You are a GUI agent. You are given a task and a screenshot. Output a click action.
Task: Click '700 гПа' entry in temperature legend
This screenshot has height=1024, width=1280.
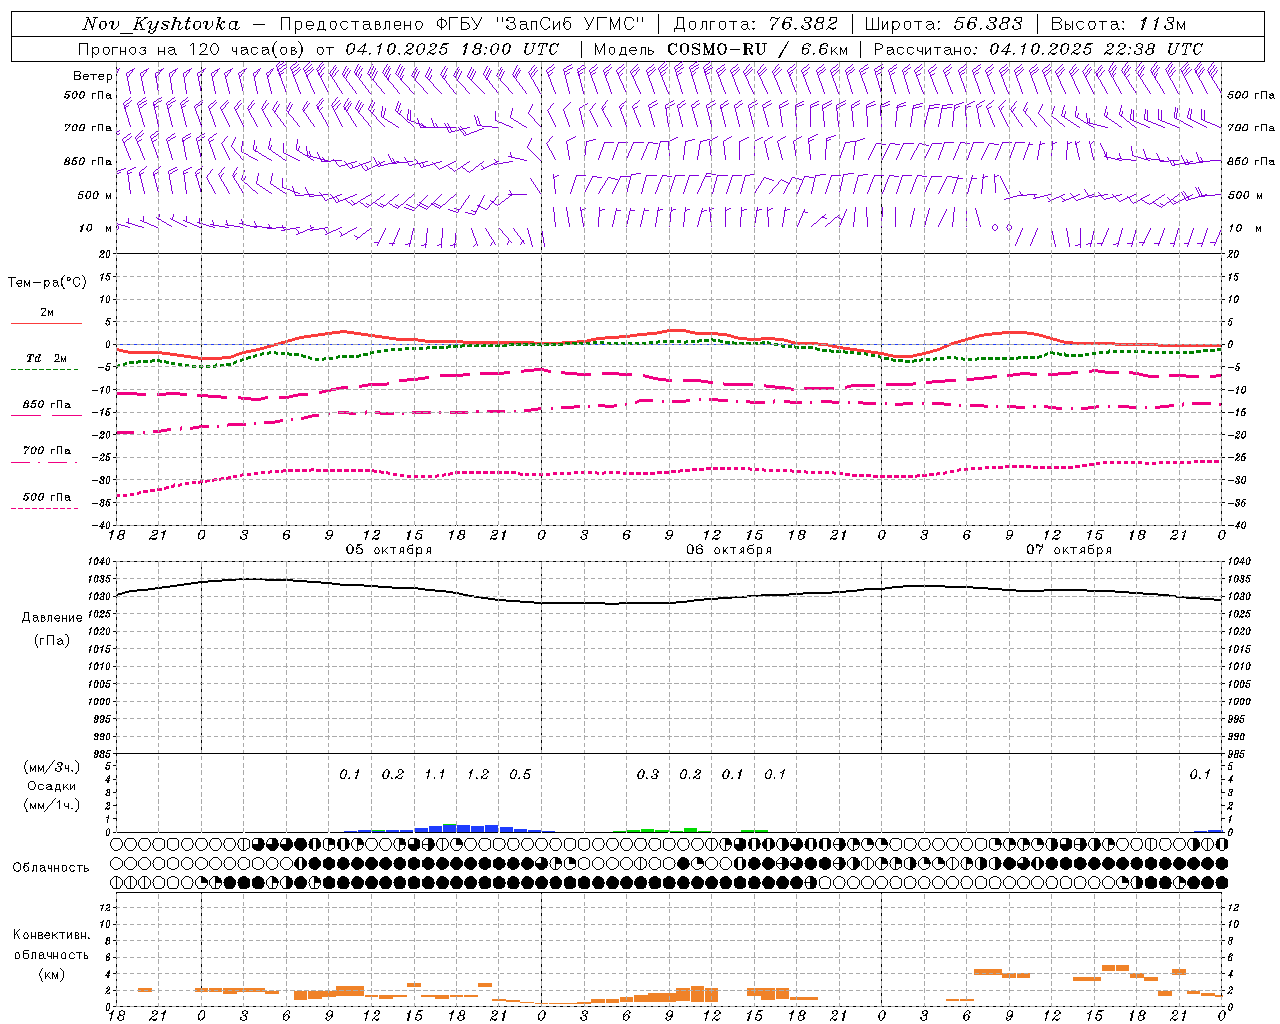[x=47, y=451]
